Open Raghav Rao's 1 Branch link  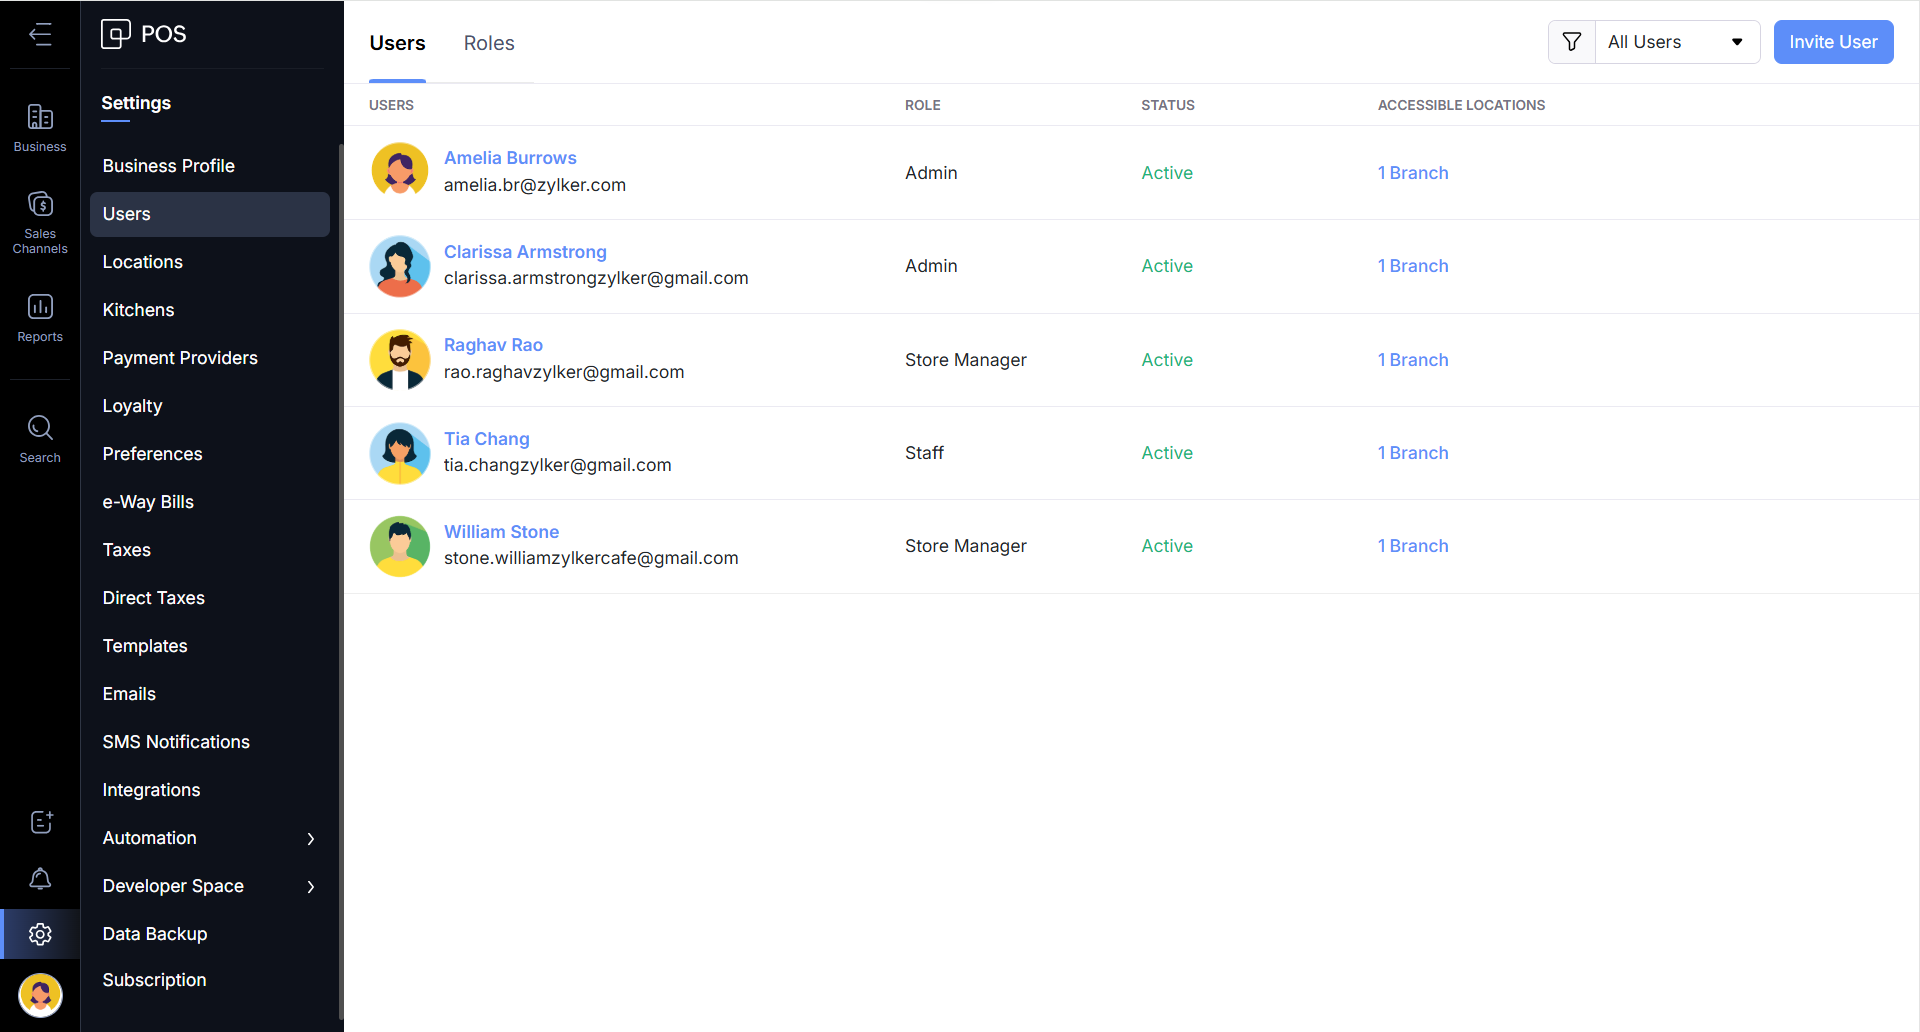pyautogui.click(x=1413, y=360)
